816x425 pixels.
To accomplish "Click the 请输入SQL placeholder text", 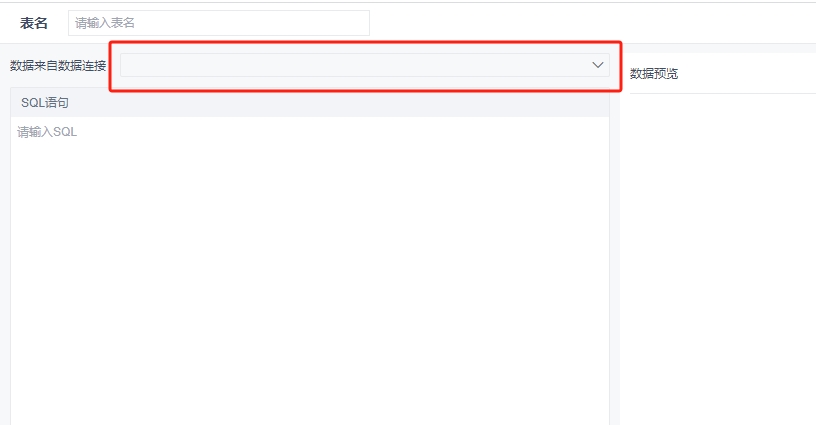I will 47,132.
